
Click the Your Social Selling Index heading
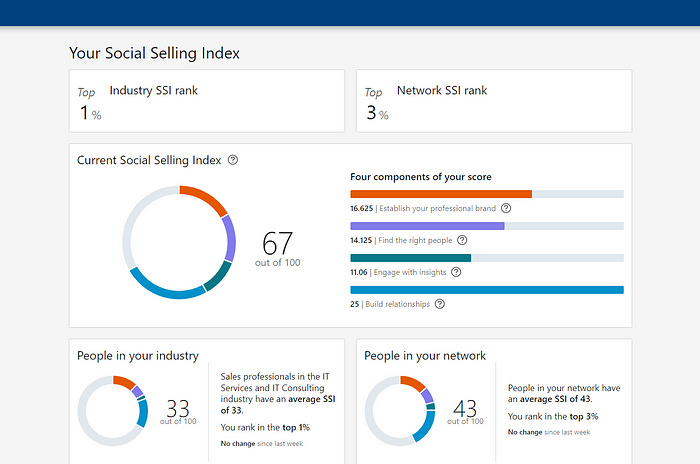point(154,53)
